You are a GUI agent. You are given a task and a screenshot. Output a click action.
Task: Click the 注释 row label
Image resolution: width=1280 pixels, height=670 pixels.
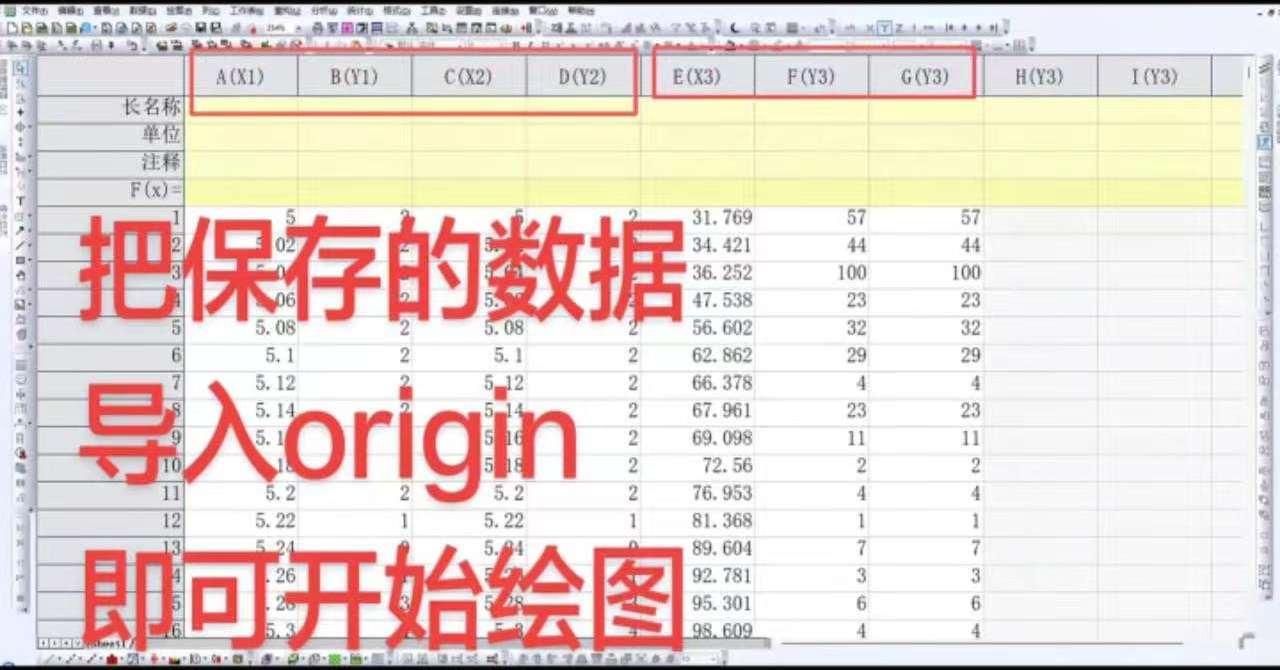coord(111,162)
